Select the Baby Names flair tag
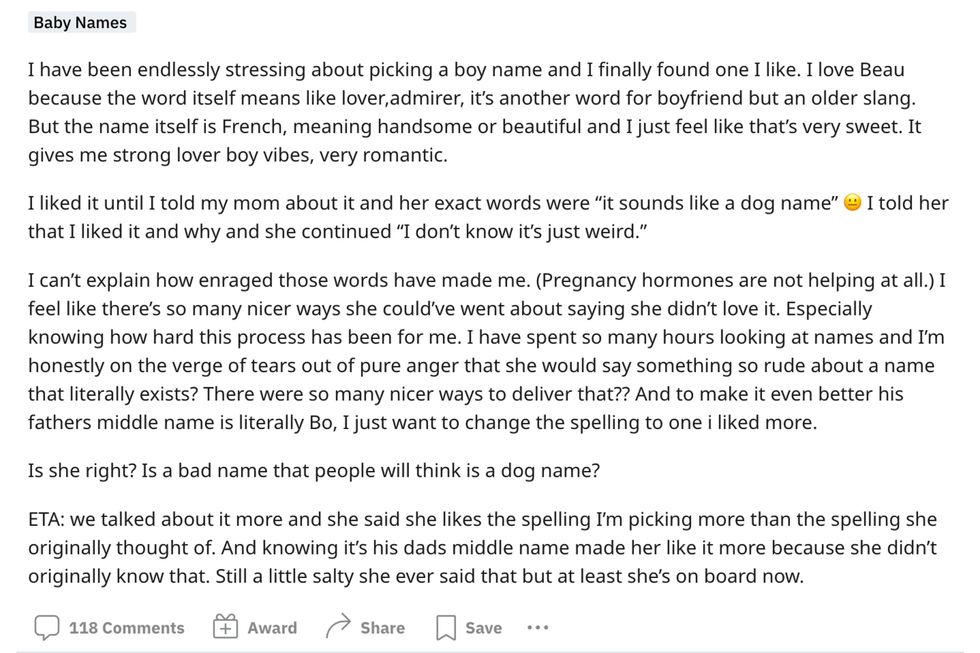The height and width of the screenshot is (653, 980). point(80,23)
